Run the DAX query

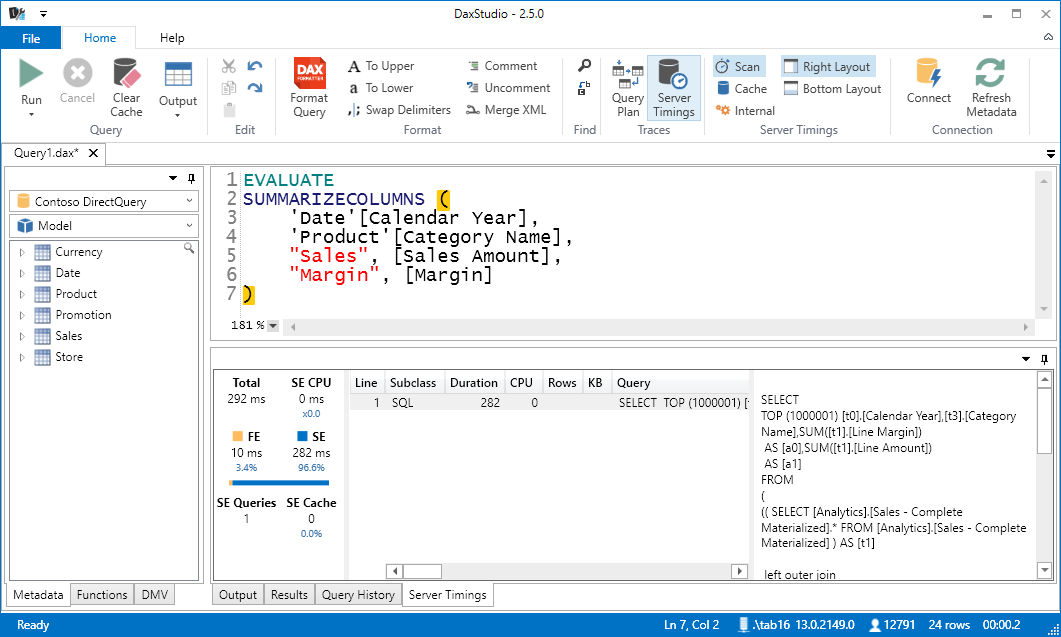coord(31,74)
